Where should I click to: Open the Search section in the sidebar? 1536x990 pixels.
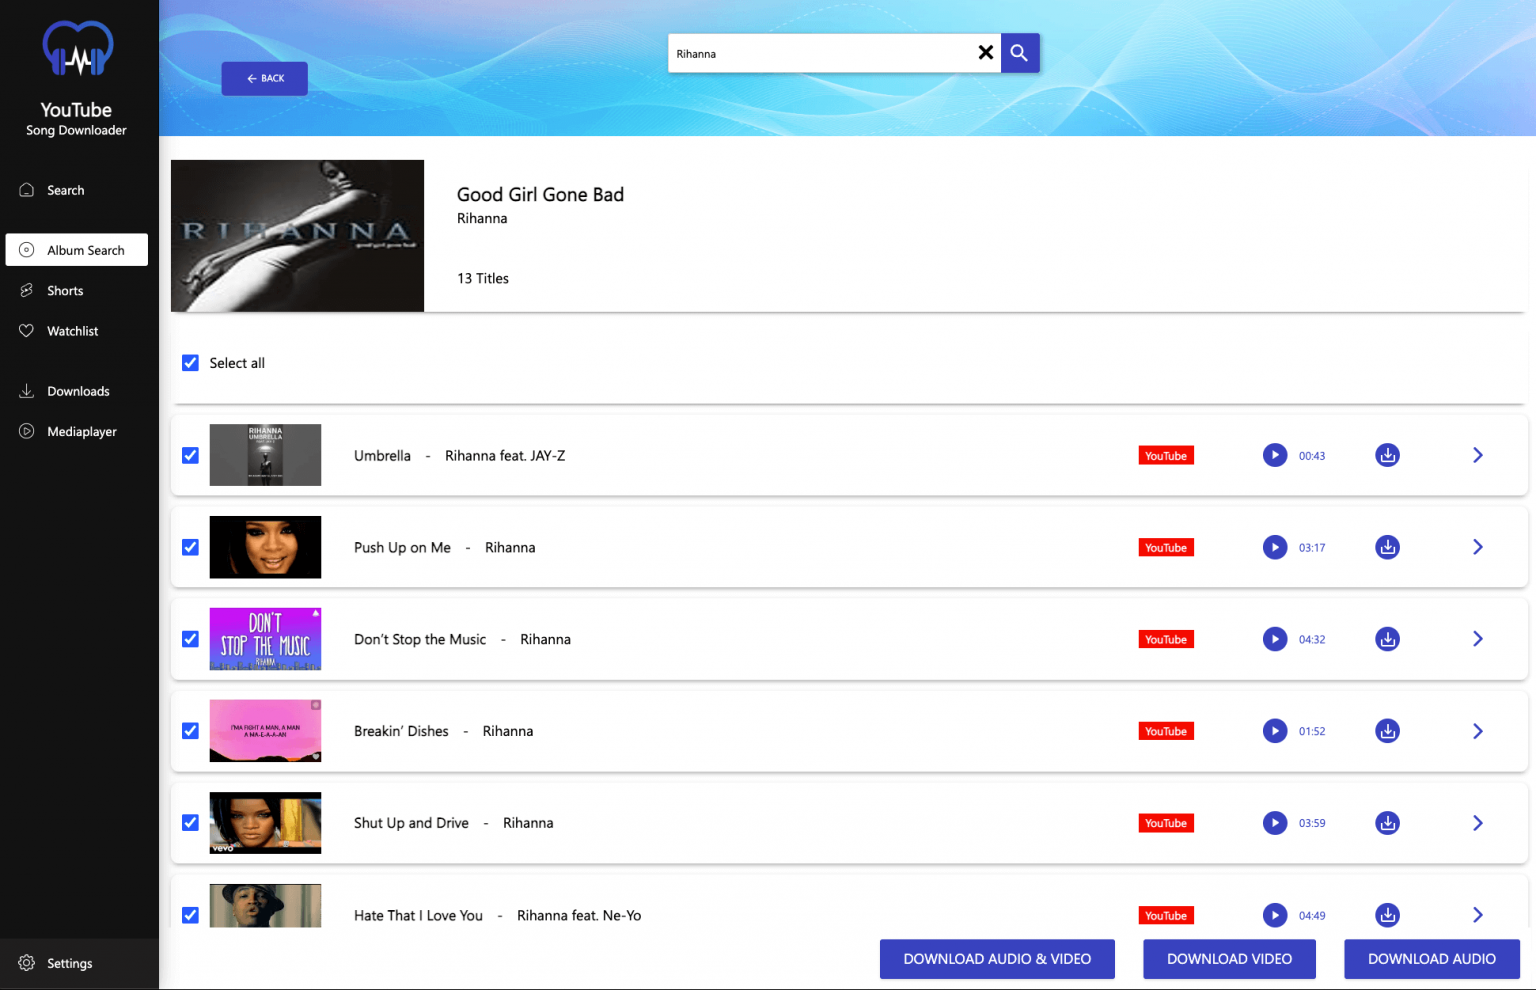click(66, 189)
